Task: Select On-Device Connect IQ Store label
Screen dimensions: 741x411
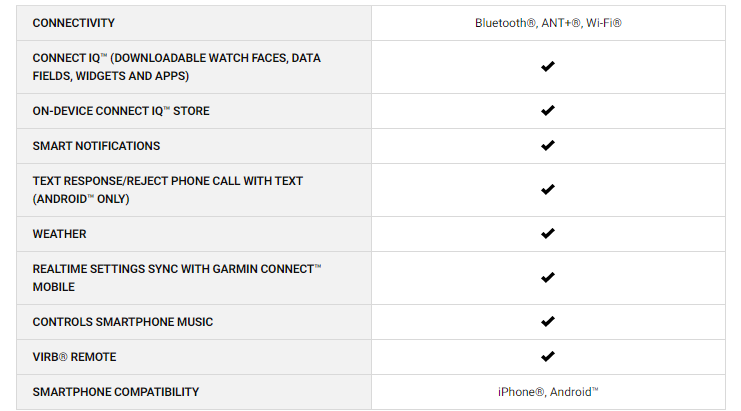Action: click(121, 111)
